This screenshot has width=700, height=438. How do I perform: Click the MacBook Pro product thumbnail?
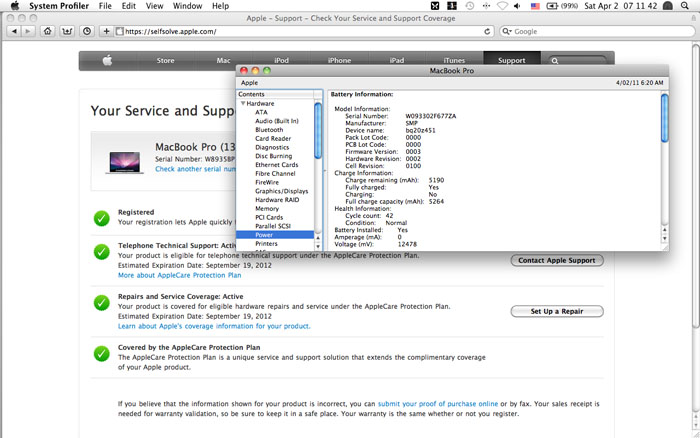pos(125,162)
